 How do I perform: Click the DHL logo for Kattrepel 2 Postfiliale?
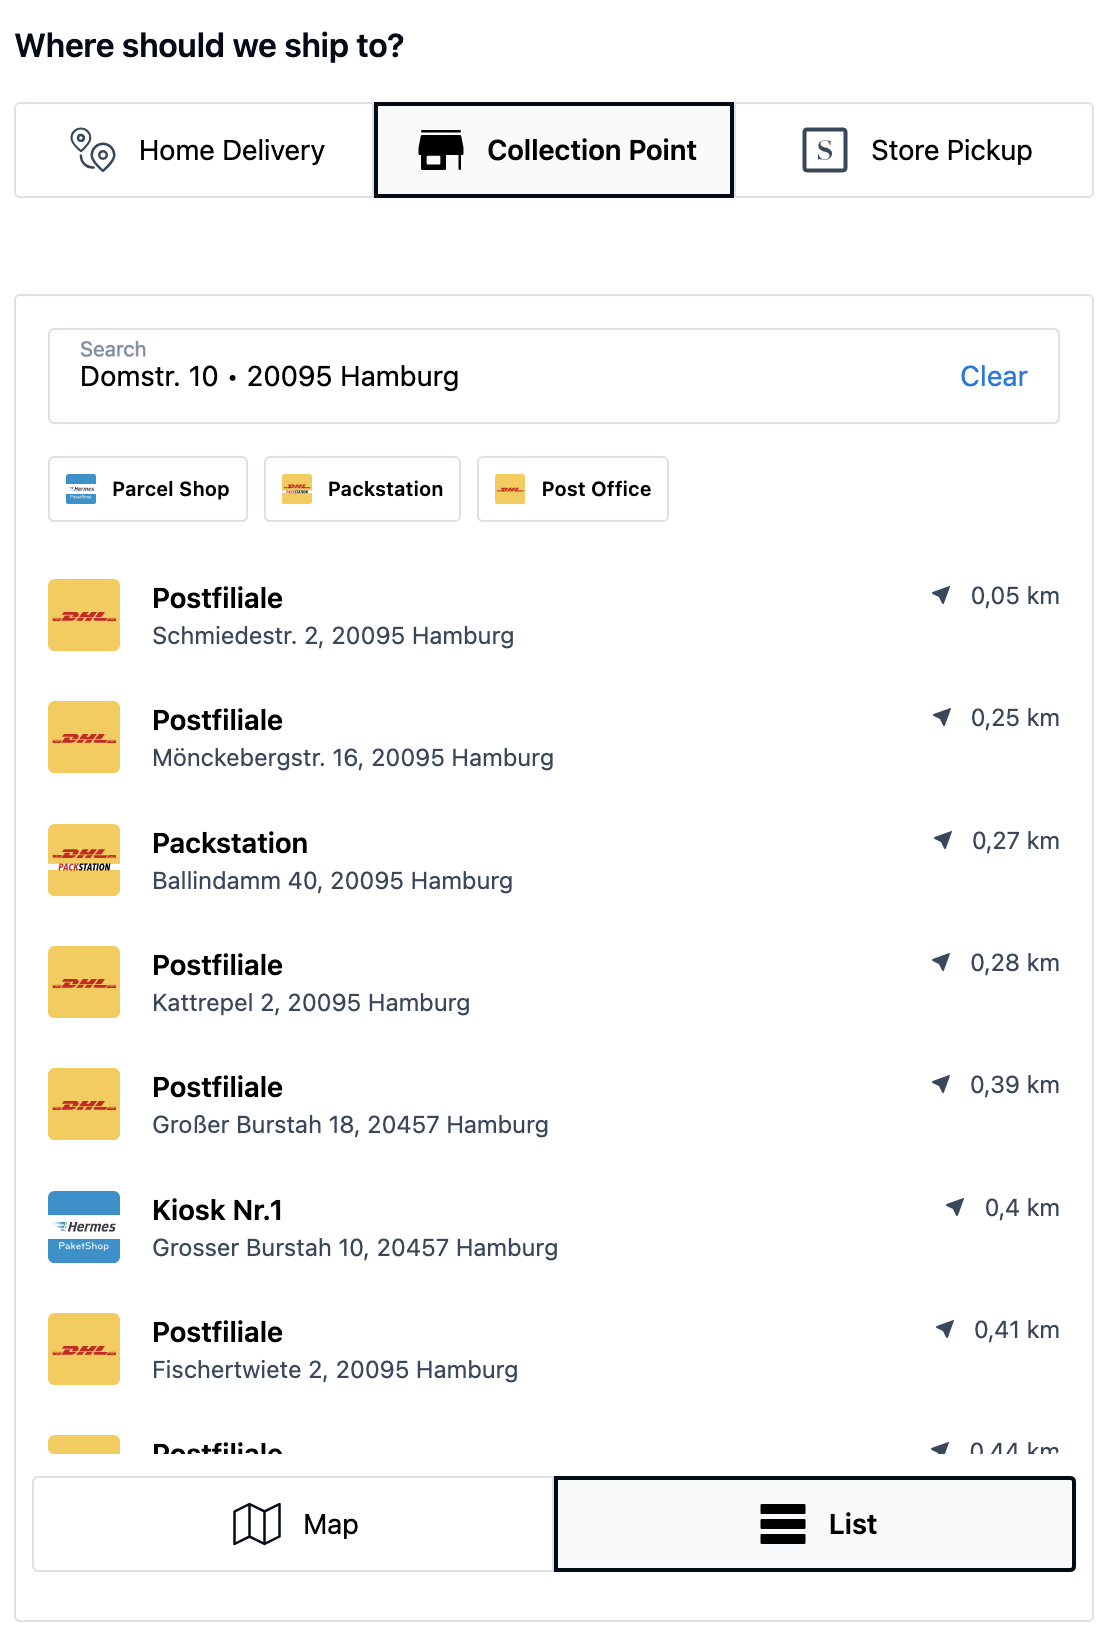coord(84,982)
